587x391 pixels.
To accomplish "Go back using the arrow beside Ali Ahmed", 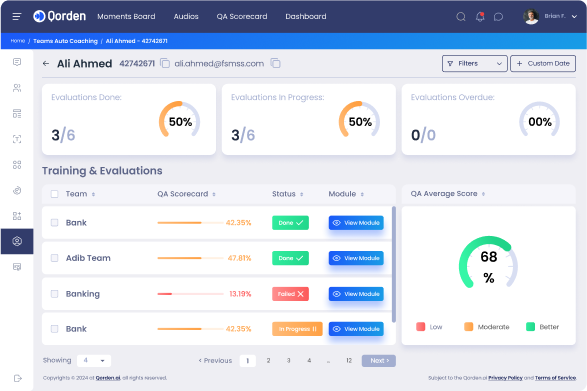I will 46,64.
